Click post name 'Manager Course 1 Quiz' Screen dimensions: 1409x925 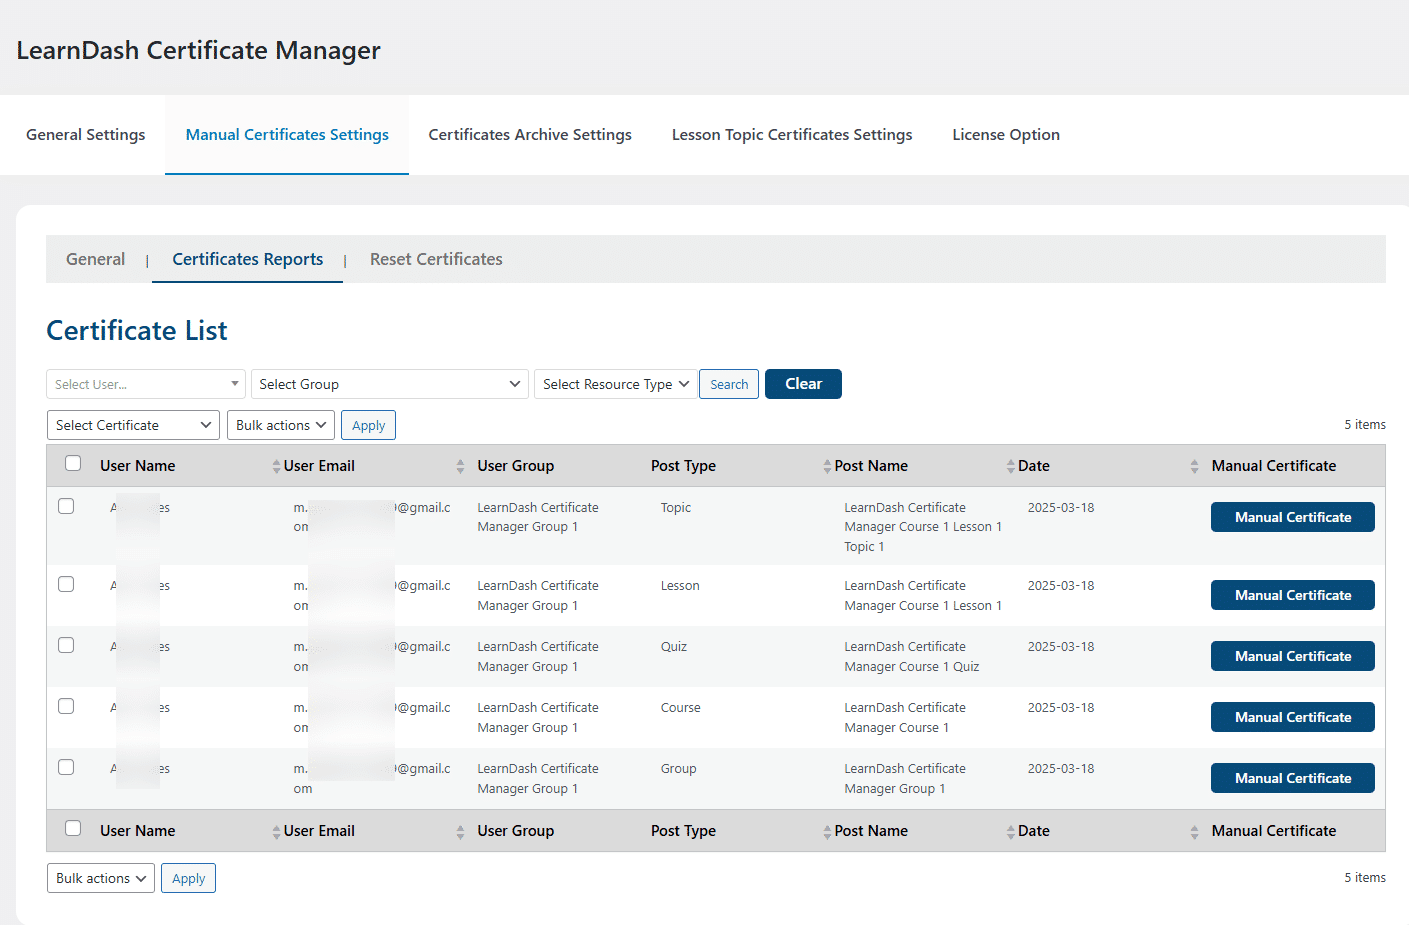click(x=912, y=667)
